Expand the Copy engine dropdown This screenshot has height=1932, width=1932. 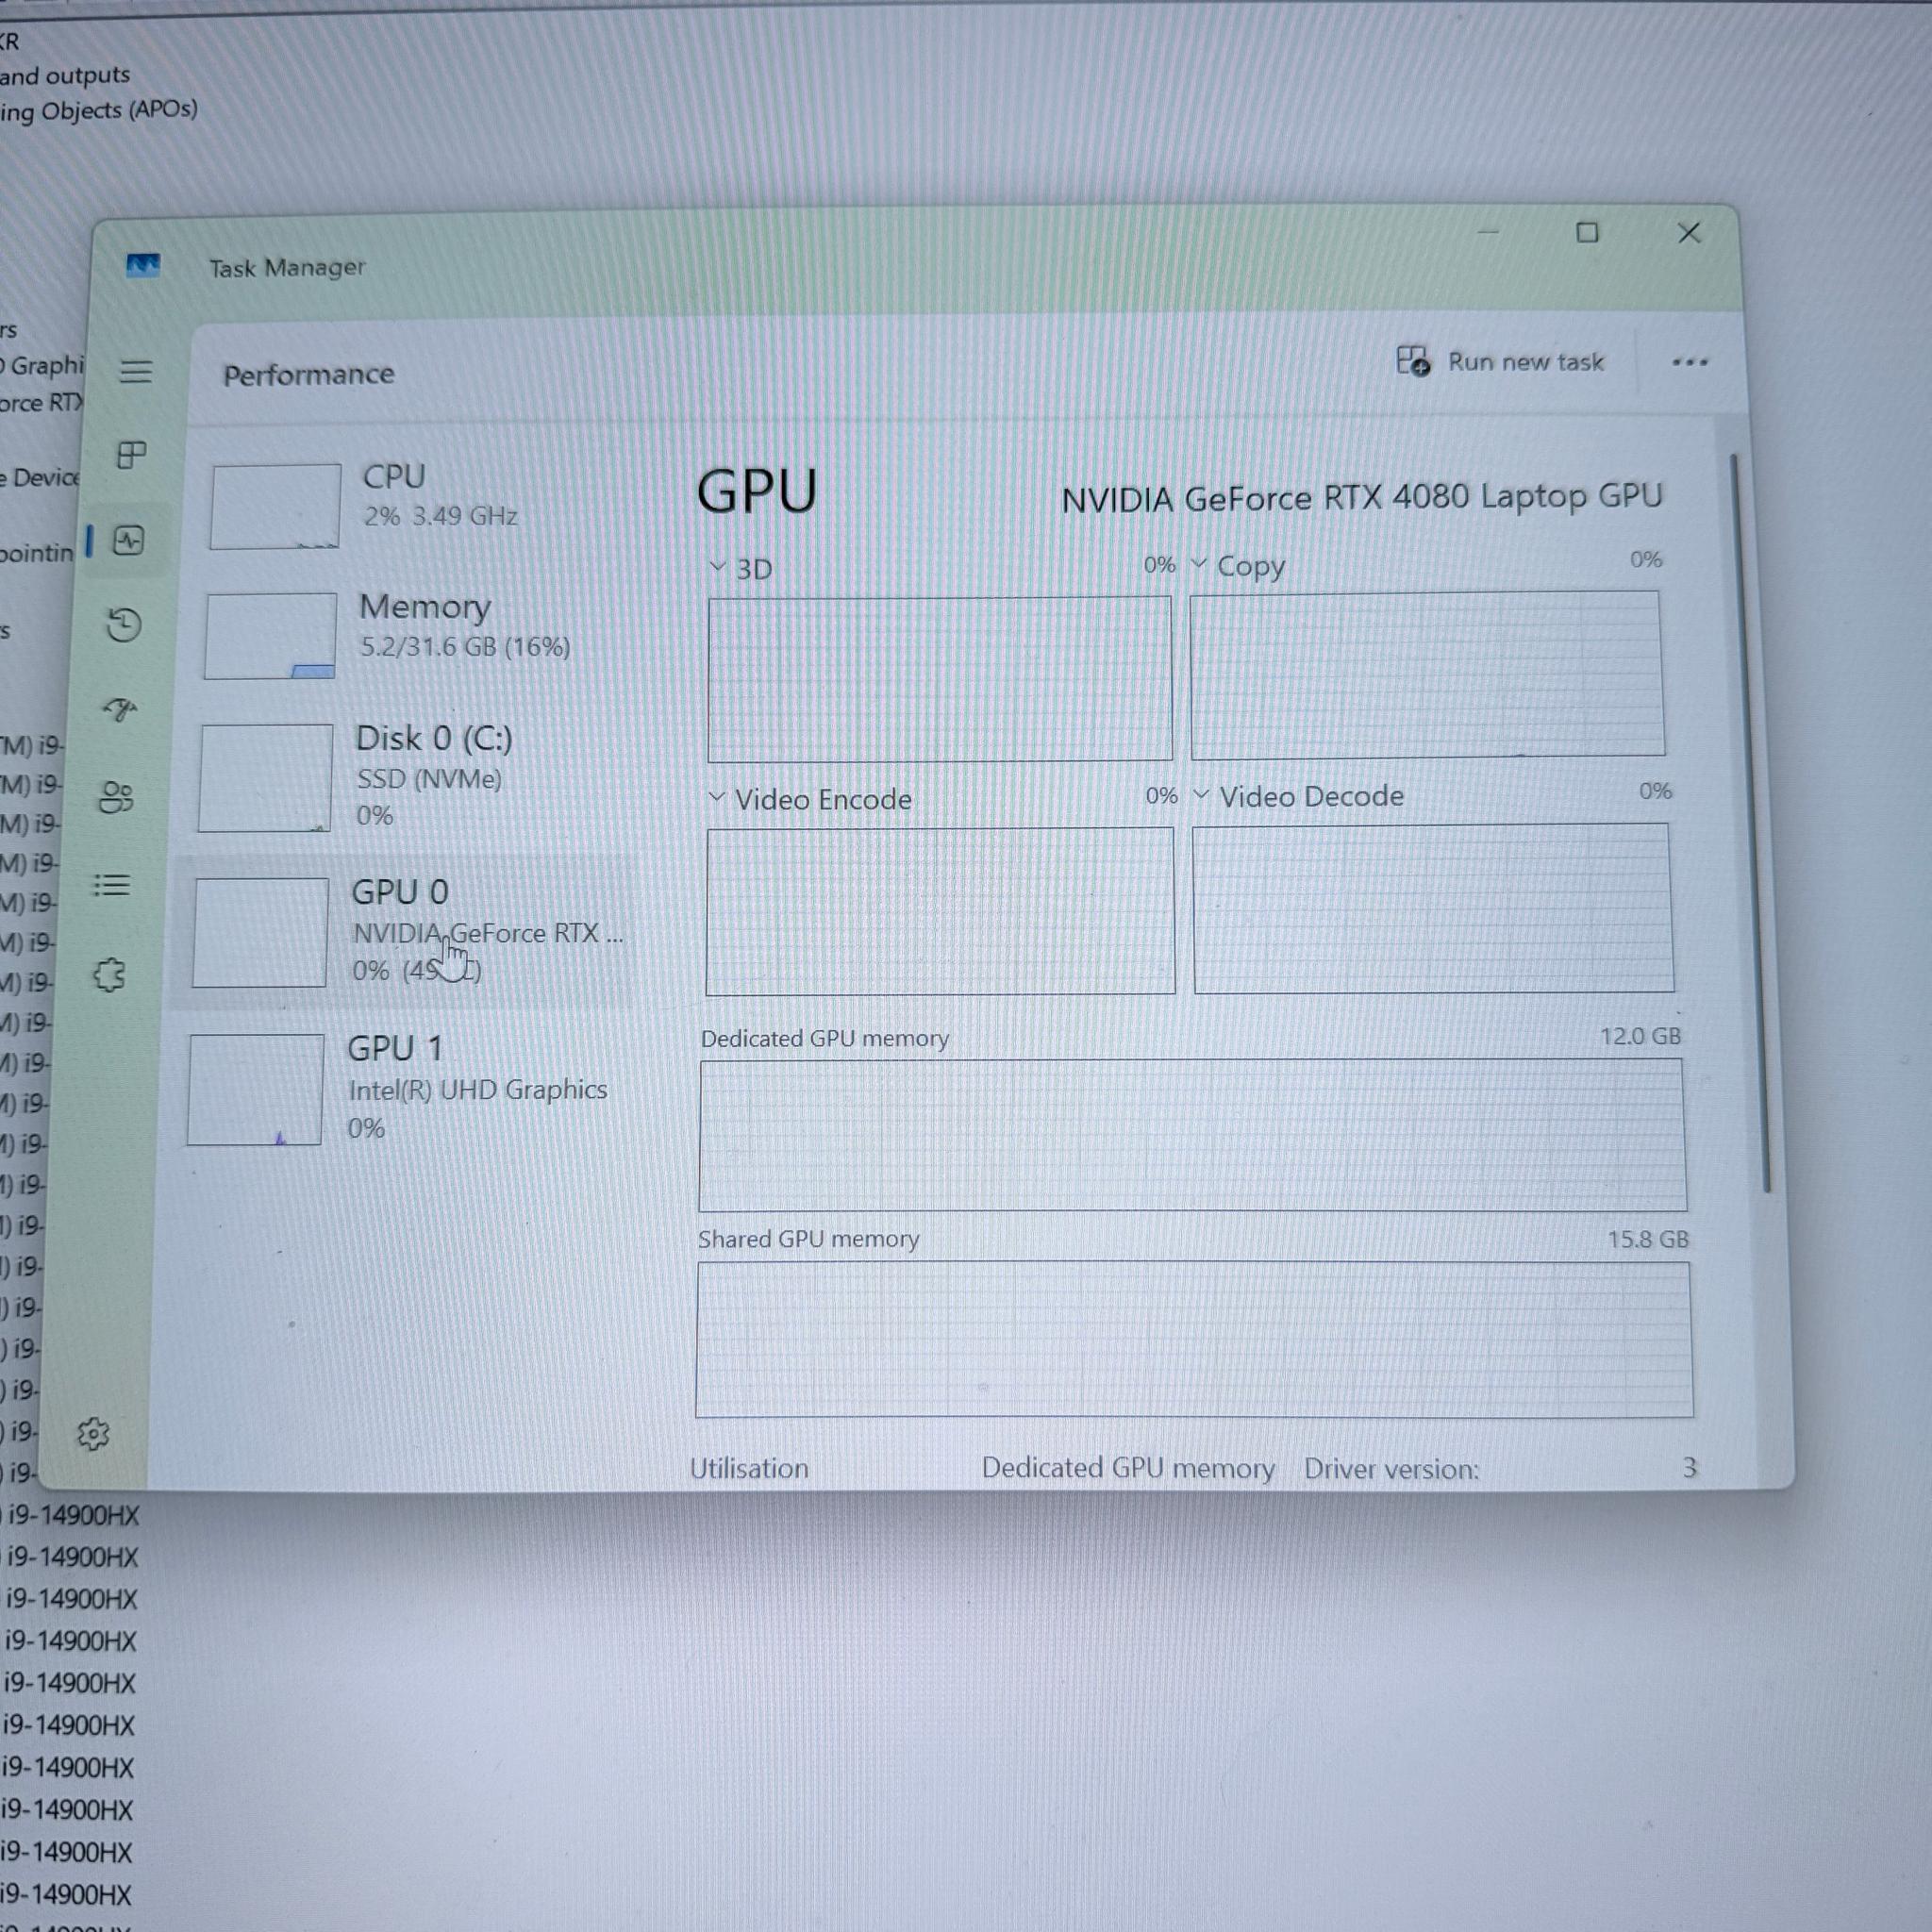1238,566
